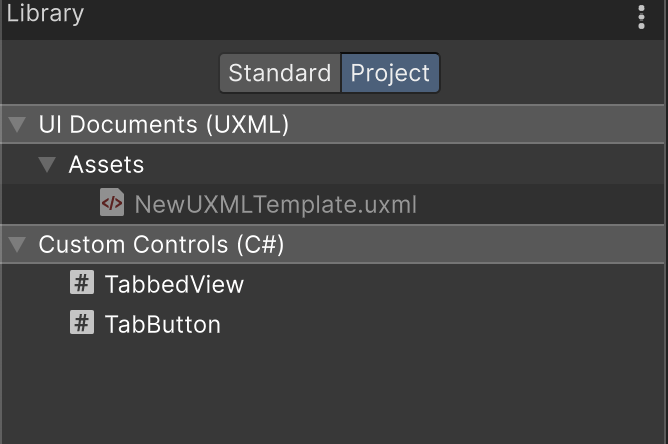The height and width of the screenshot is (444, 668).
Task: Click the C# hash icon next to TabButton
Action: pos(82,322)
